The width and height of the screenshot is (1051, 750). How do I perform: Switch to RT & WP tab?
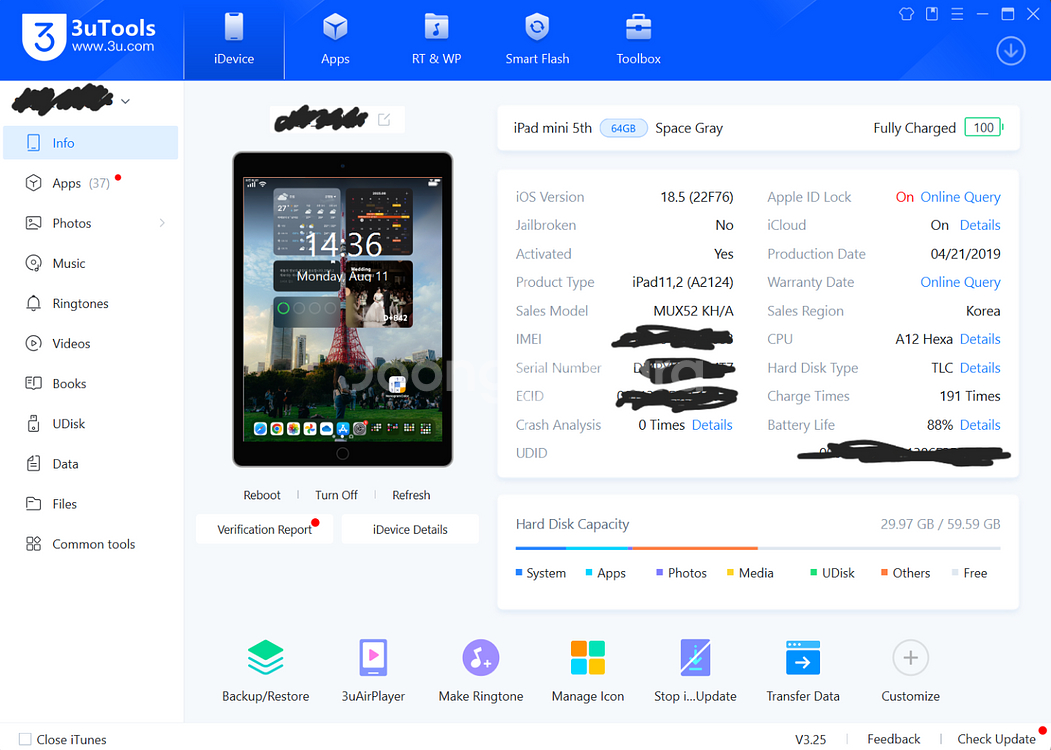[x=436, y=40]
